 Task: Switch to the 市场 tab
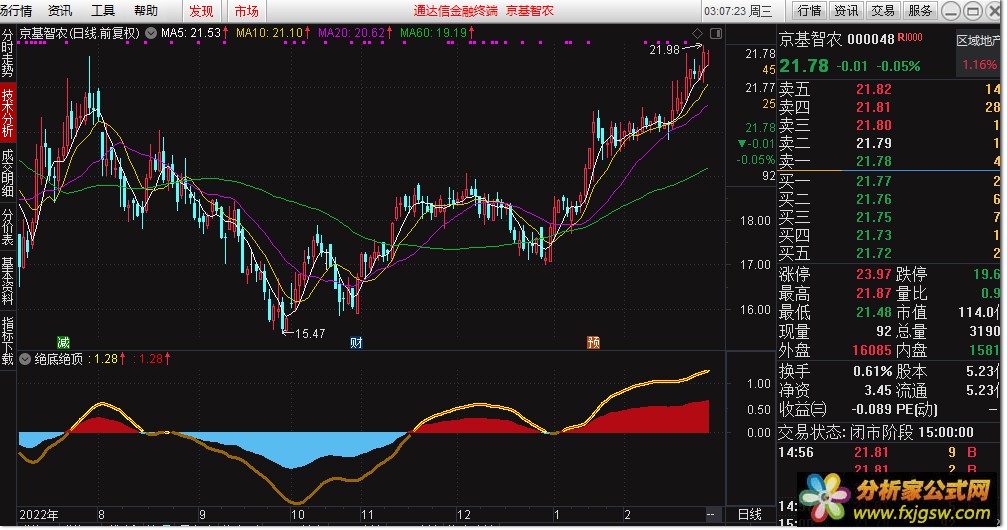click(x=246, y=11)
